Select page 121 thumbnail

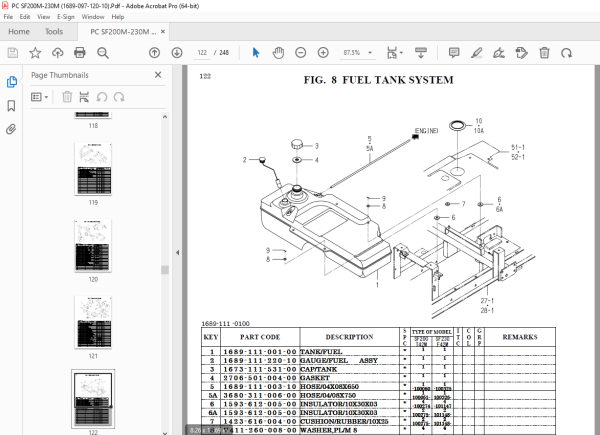coord(93,322)
